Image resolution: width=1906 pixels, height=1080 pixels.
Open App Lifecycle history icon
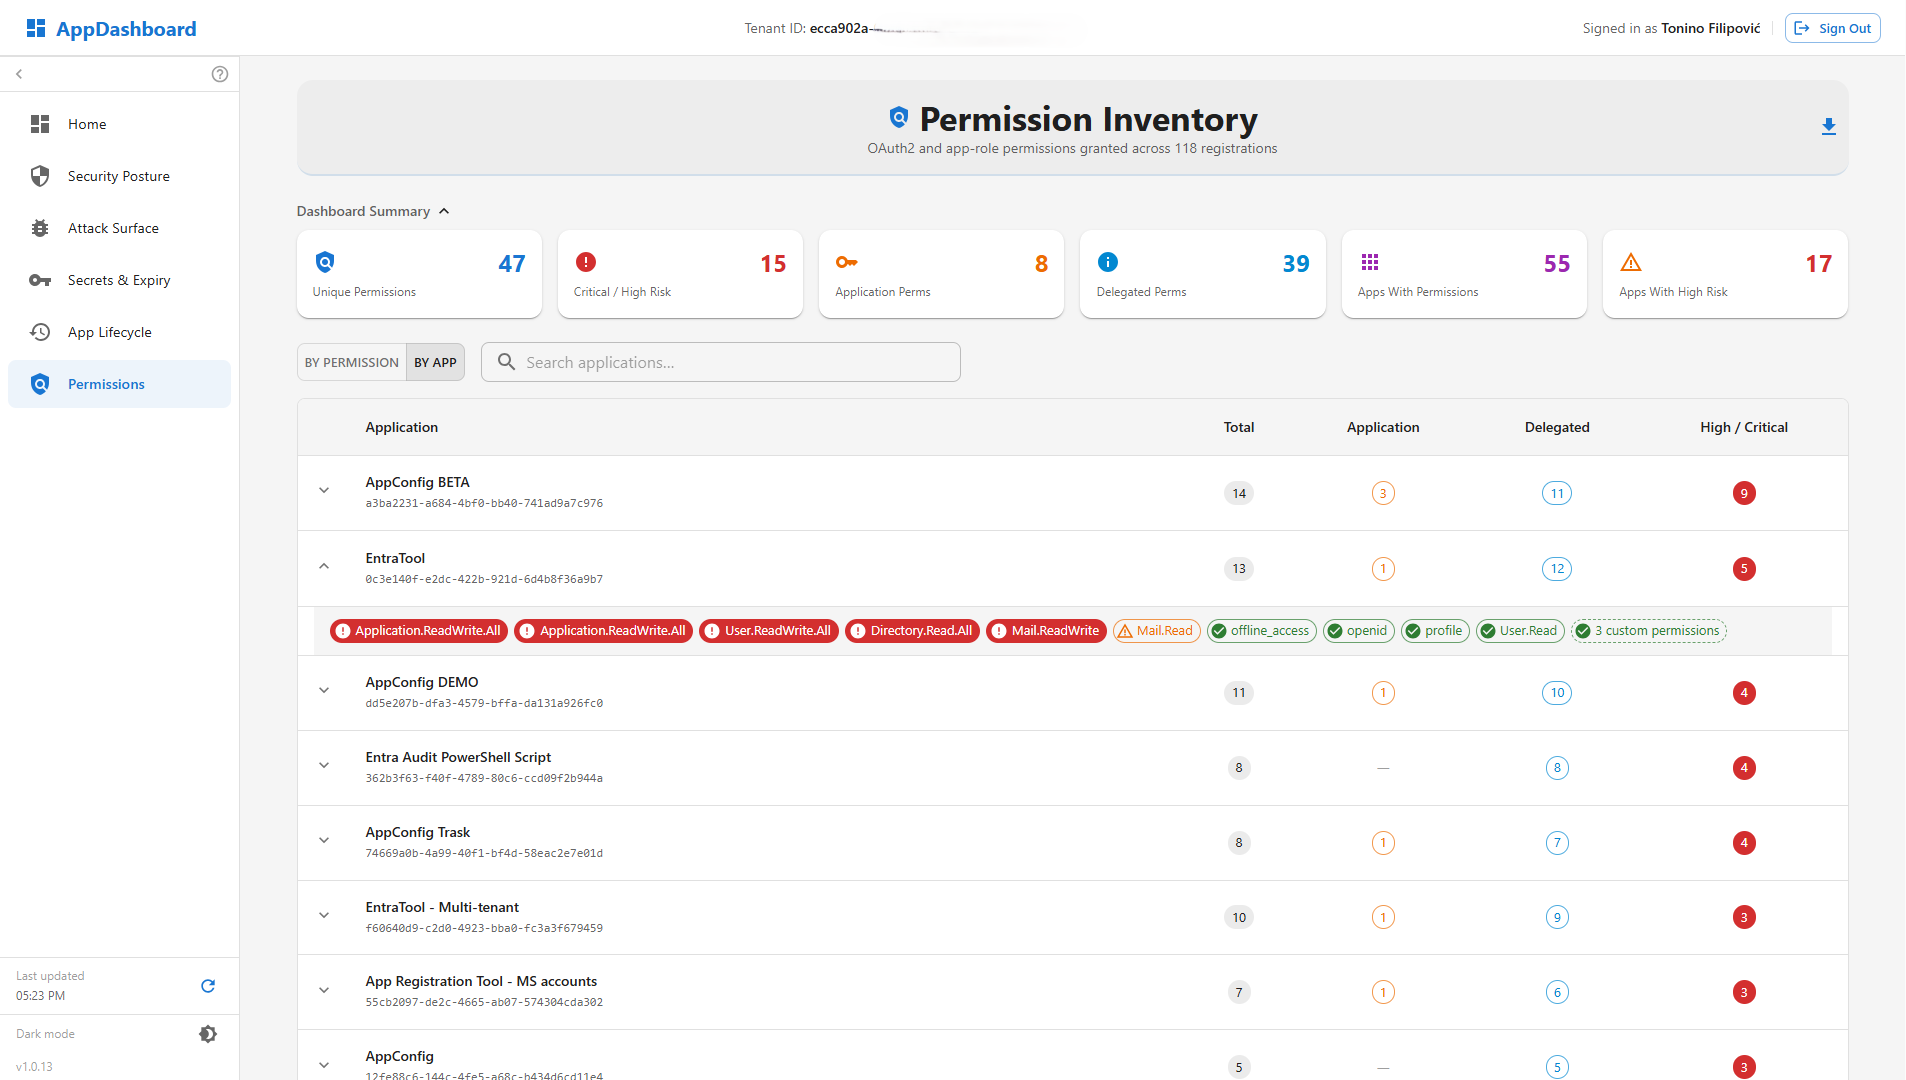click(40, 332)
